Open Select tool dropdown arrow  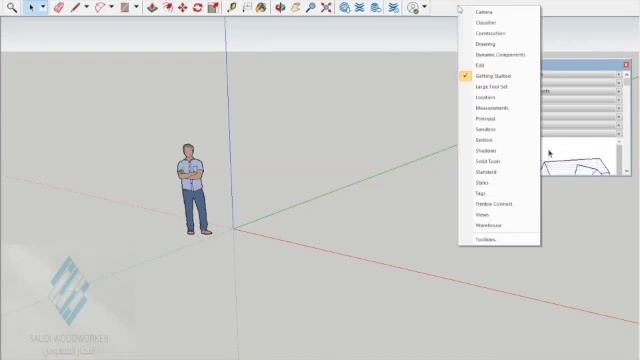coord(43,7)
